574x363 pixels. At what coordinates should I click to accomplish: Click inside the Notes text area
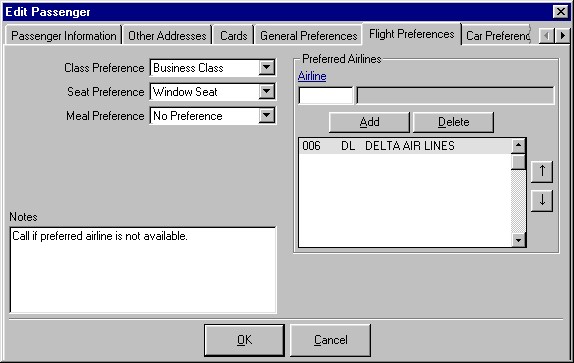pyautogui.click(x=143, y=270)
